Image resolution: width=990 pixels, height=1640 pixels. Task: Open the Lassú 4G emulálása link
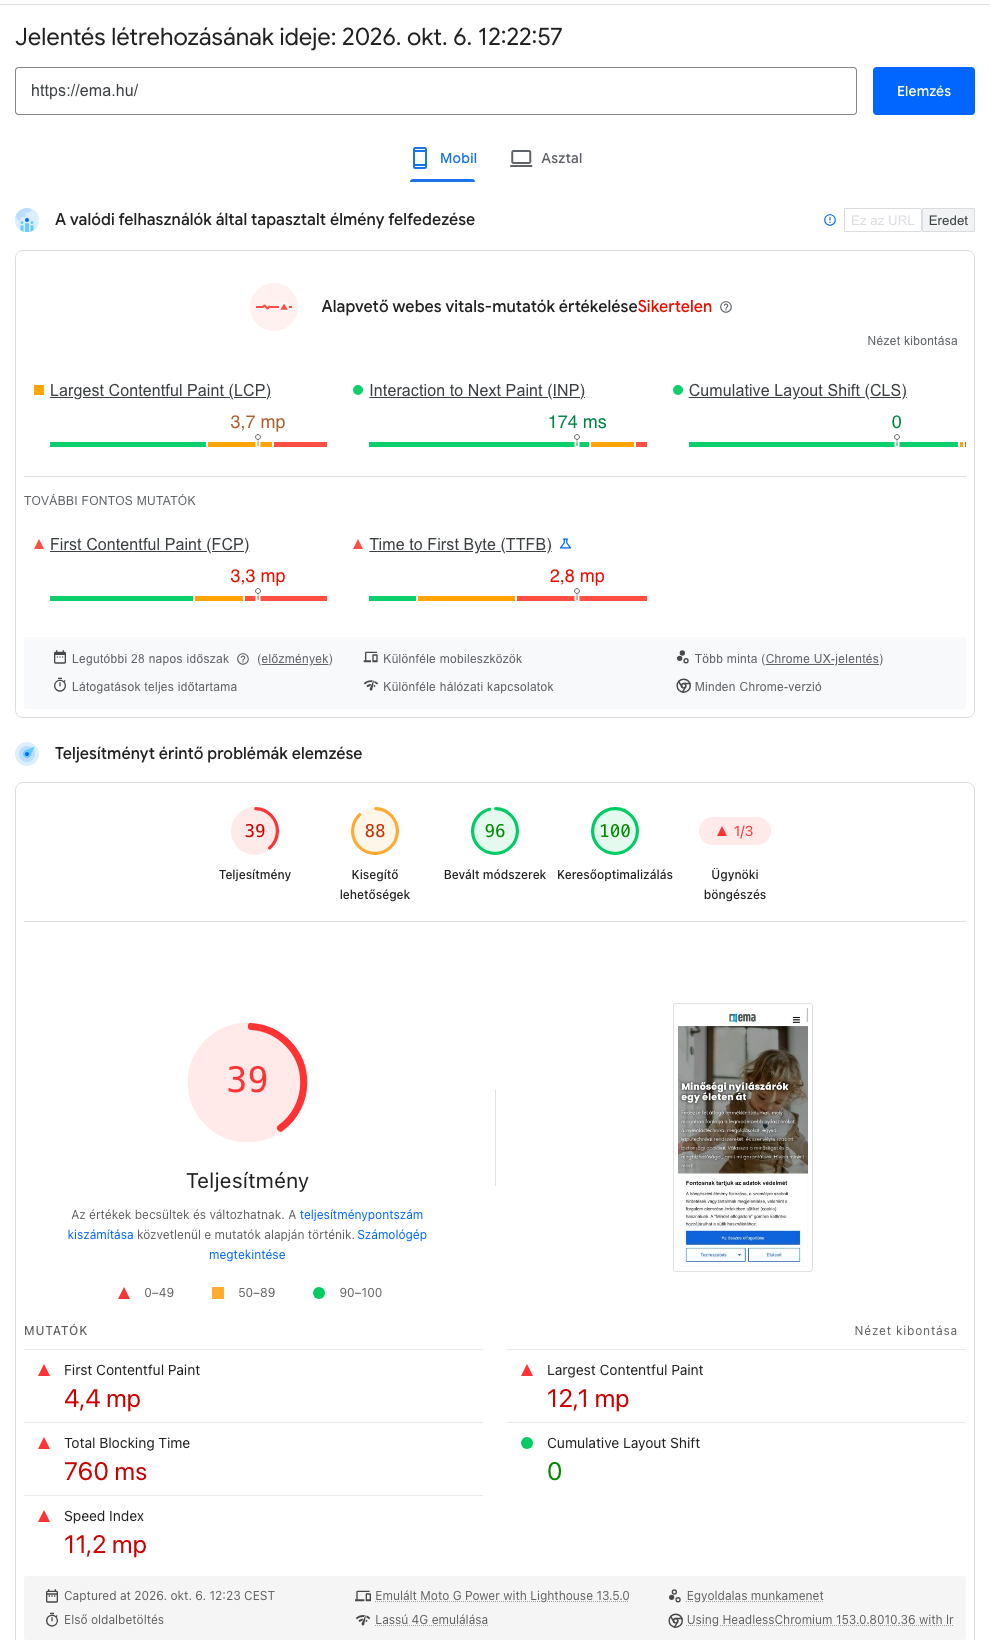pos(431,1620)
